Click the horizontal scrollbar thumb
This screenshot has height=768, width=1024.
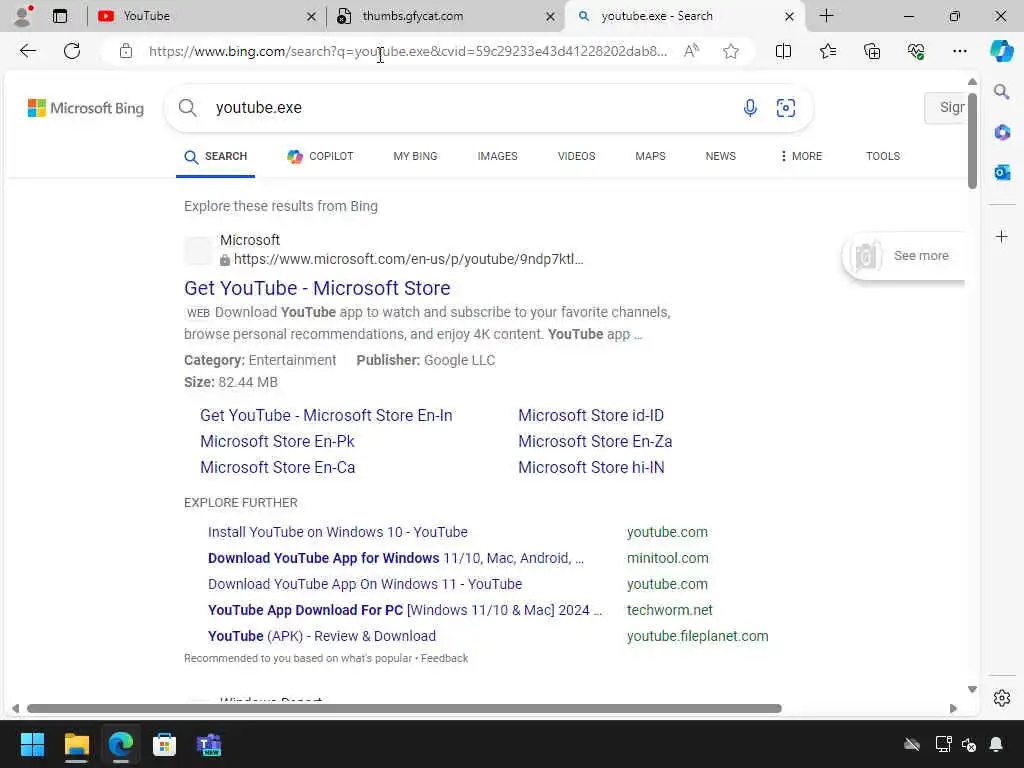click(404, 709)
